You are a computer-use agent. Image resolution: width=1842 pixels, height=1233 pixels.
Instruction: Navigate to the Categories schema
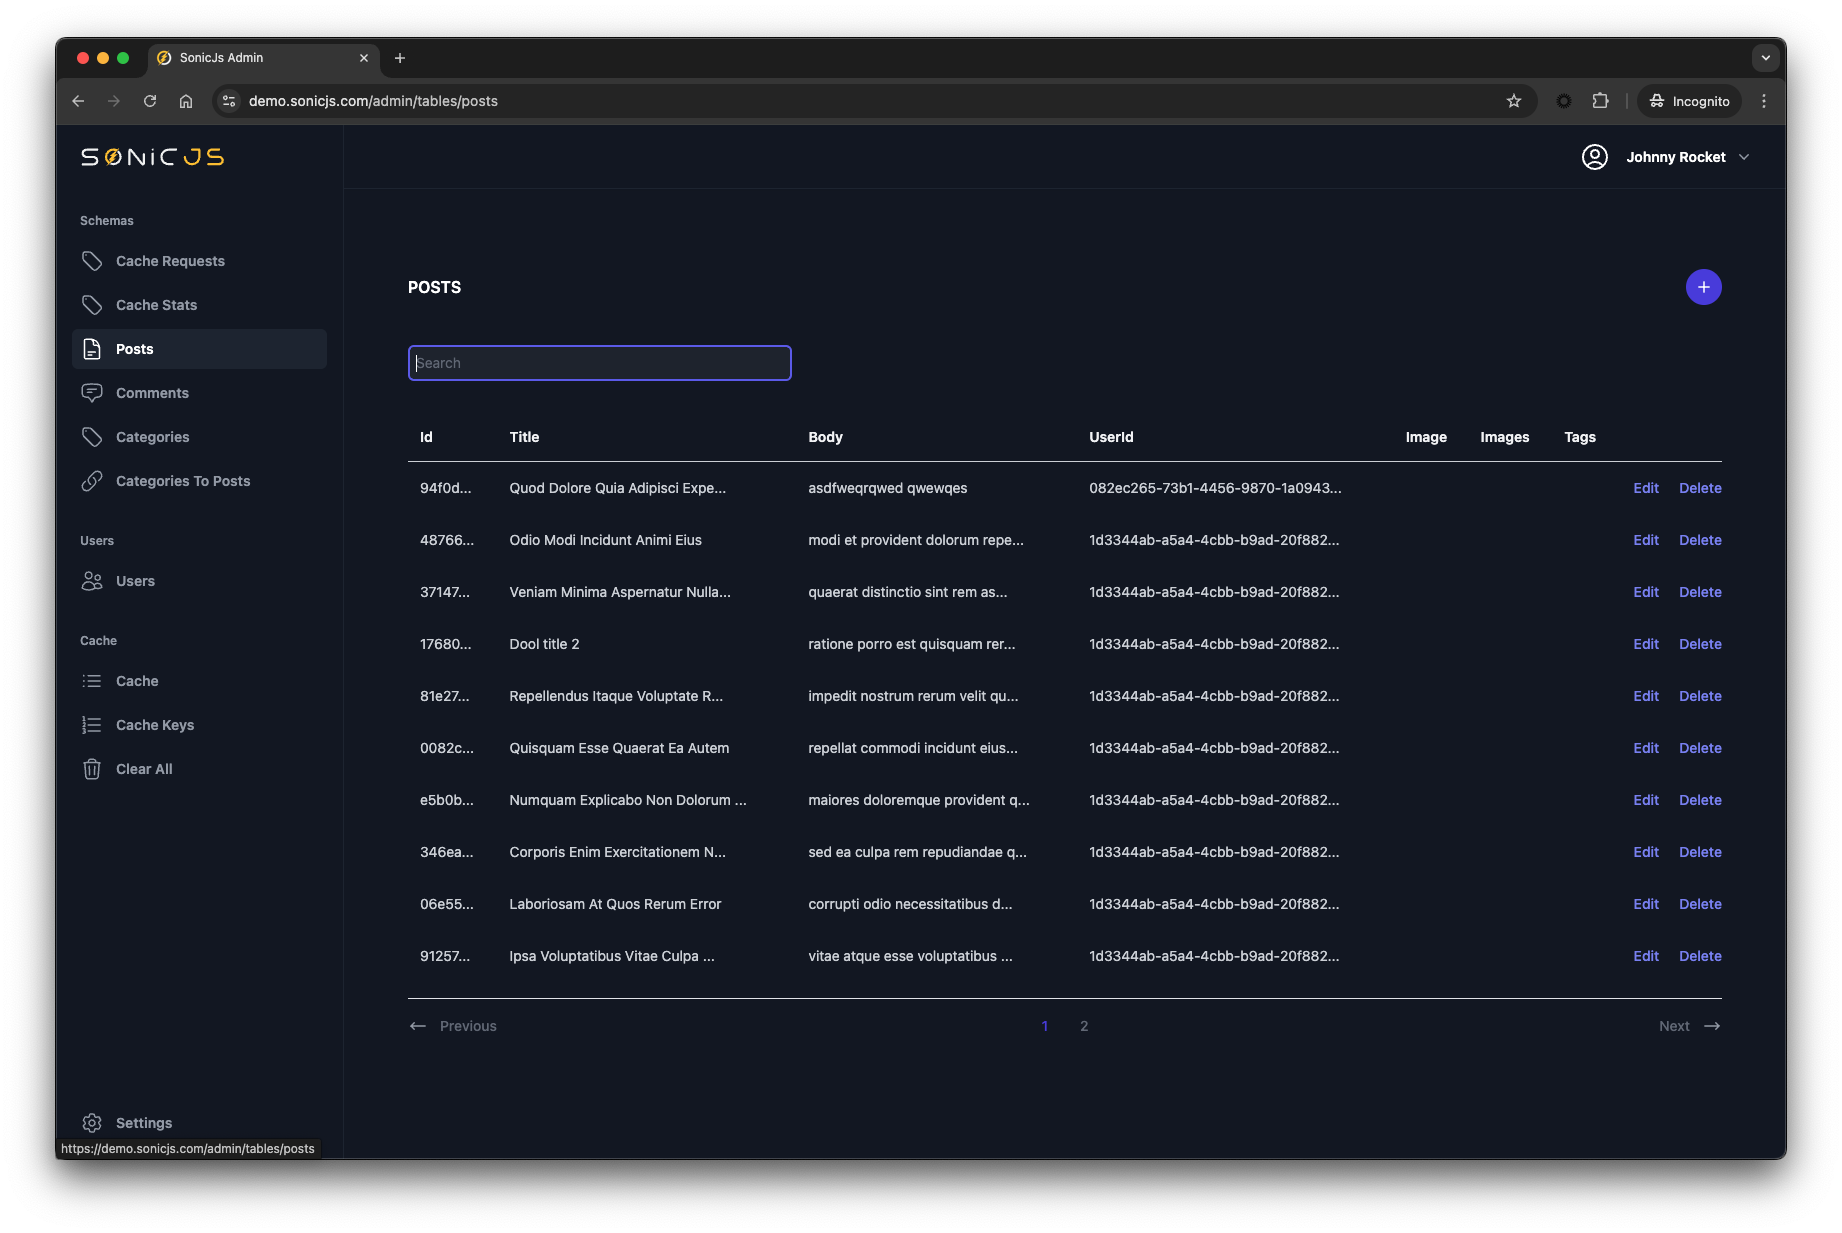152,437
